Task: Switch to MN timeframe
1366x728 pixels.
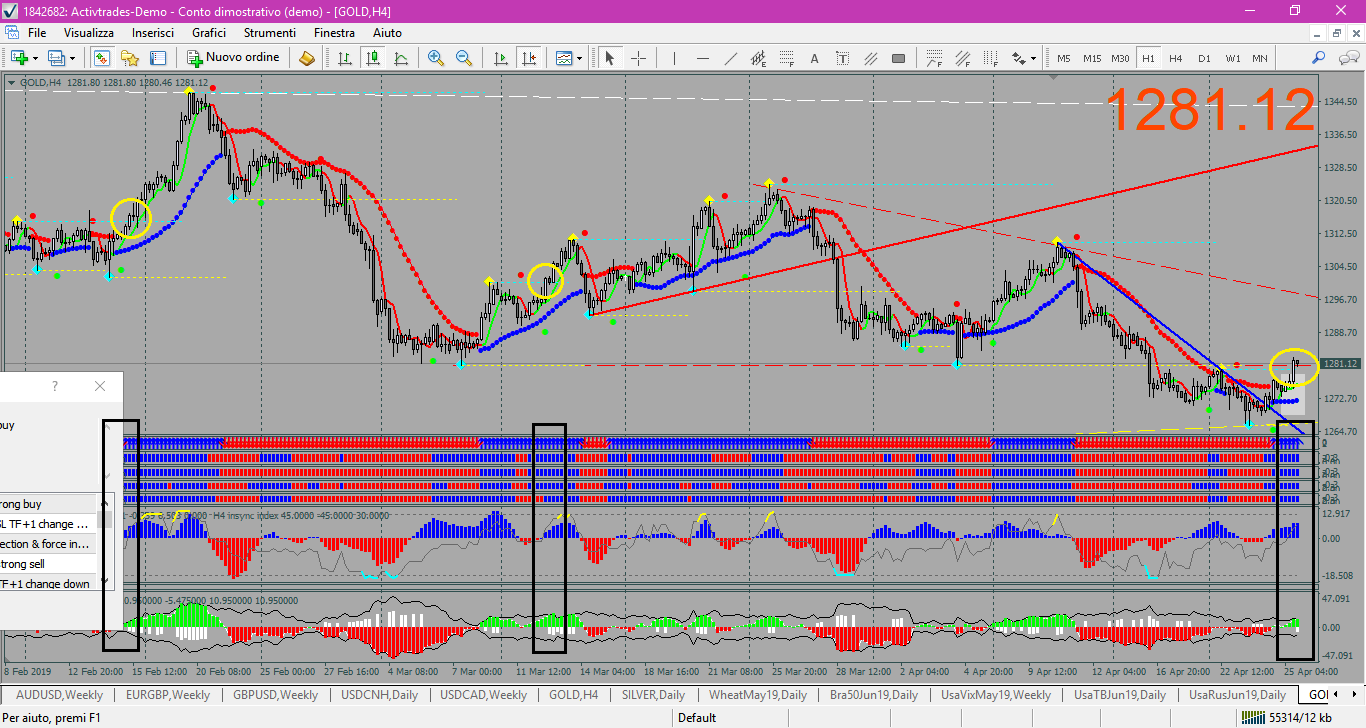Action: click(1260, 58)
